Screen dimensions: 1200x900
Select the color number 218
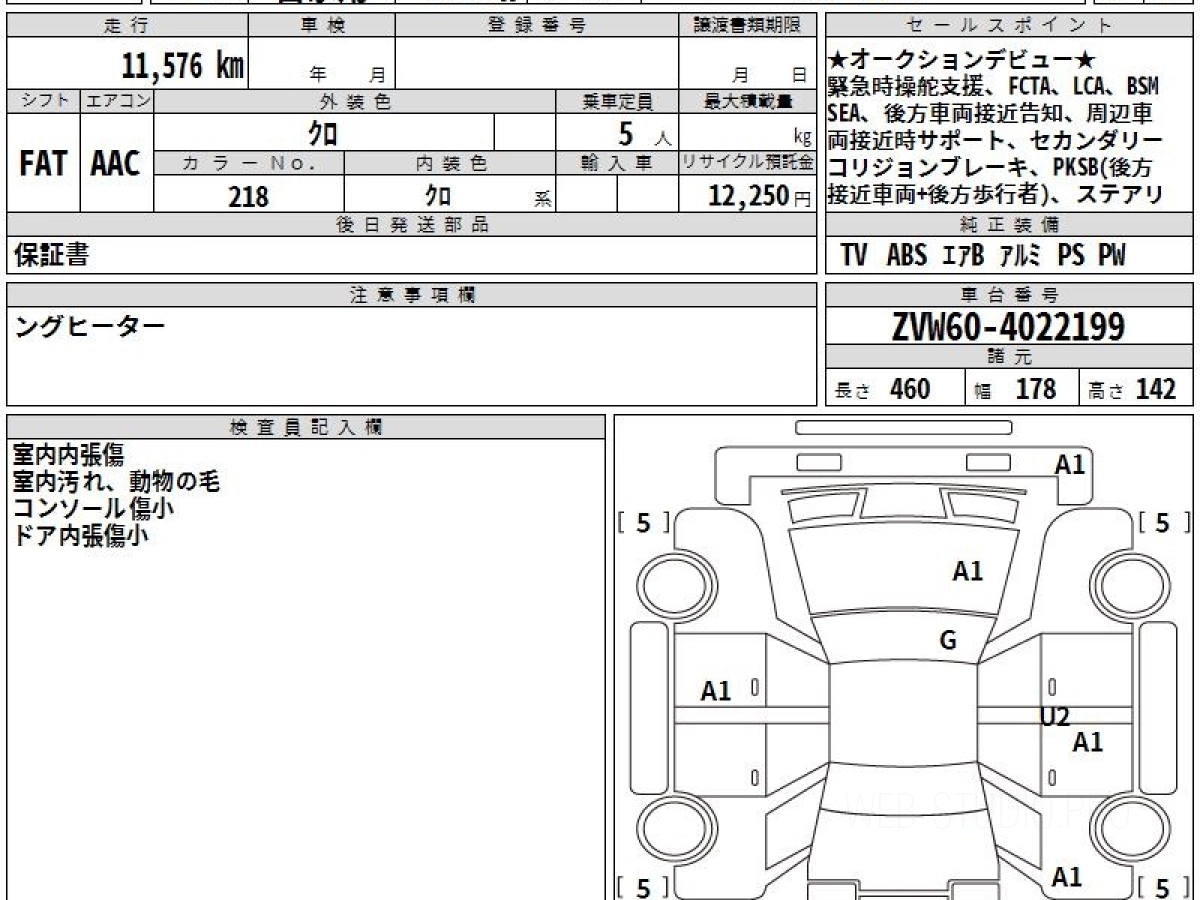[x=248, y=197]
